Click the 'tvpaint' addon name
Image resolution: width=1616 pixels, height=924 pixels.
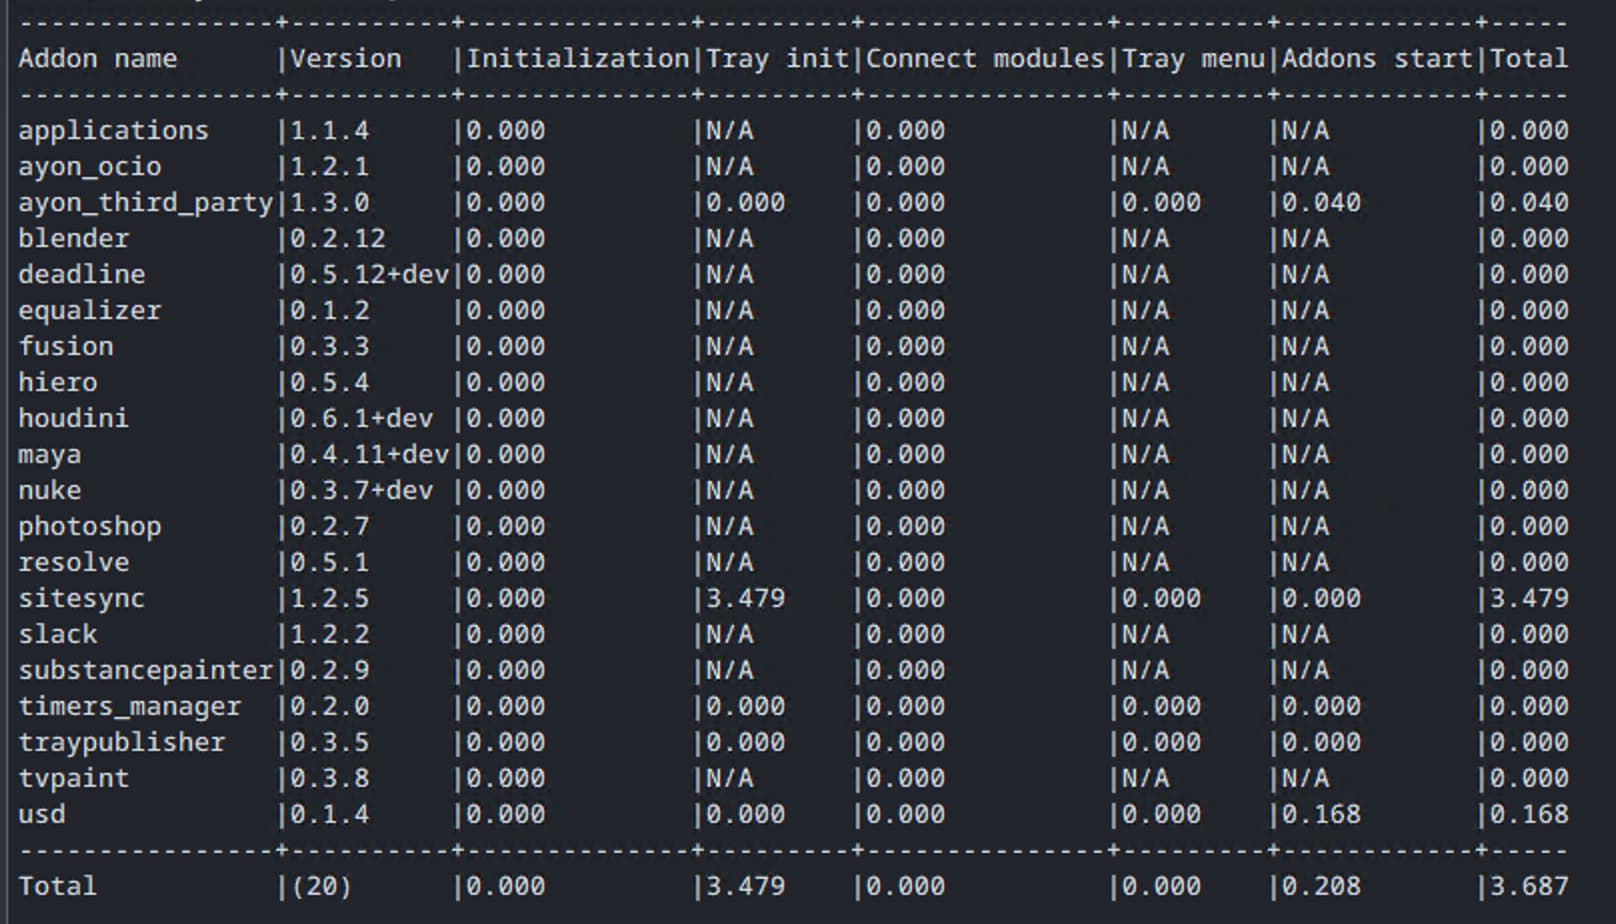[x=74, y=779]
